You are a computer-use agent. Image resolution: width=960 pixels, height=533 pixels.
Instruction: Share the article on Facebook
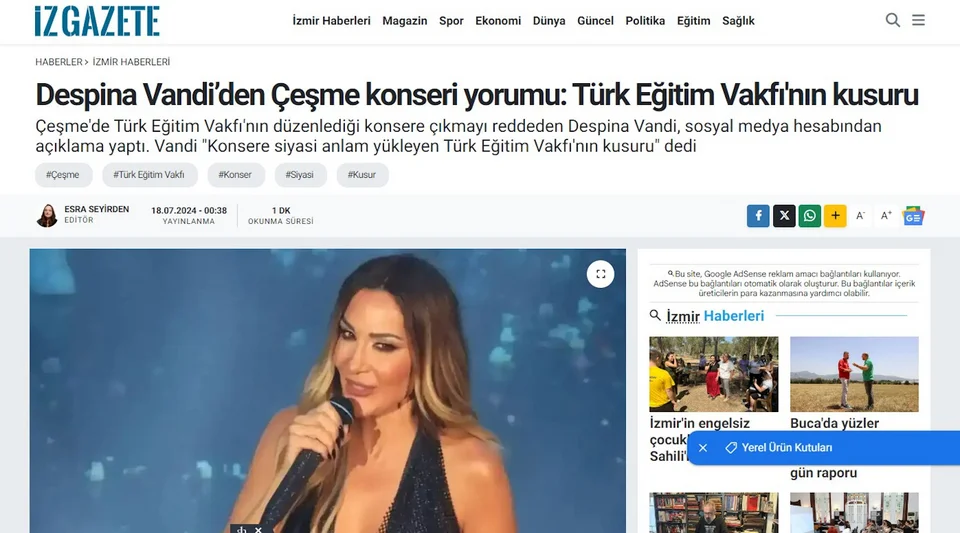758,216
